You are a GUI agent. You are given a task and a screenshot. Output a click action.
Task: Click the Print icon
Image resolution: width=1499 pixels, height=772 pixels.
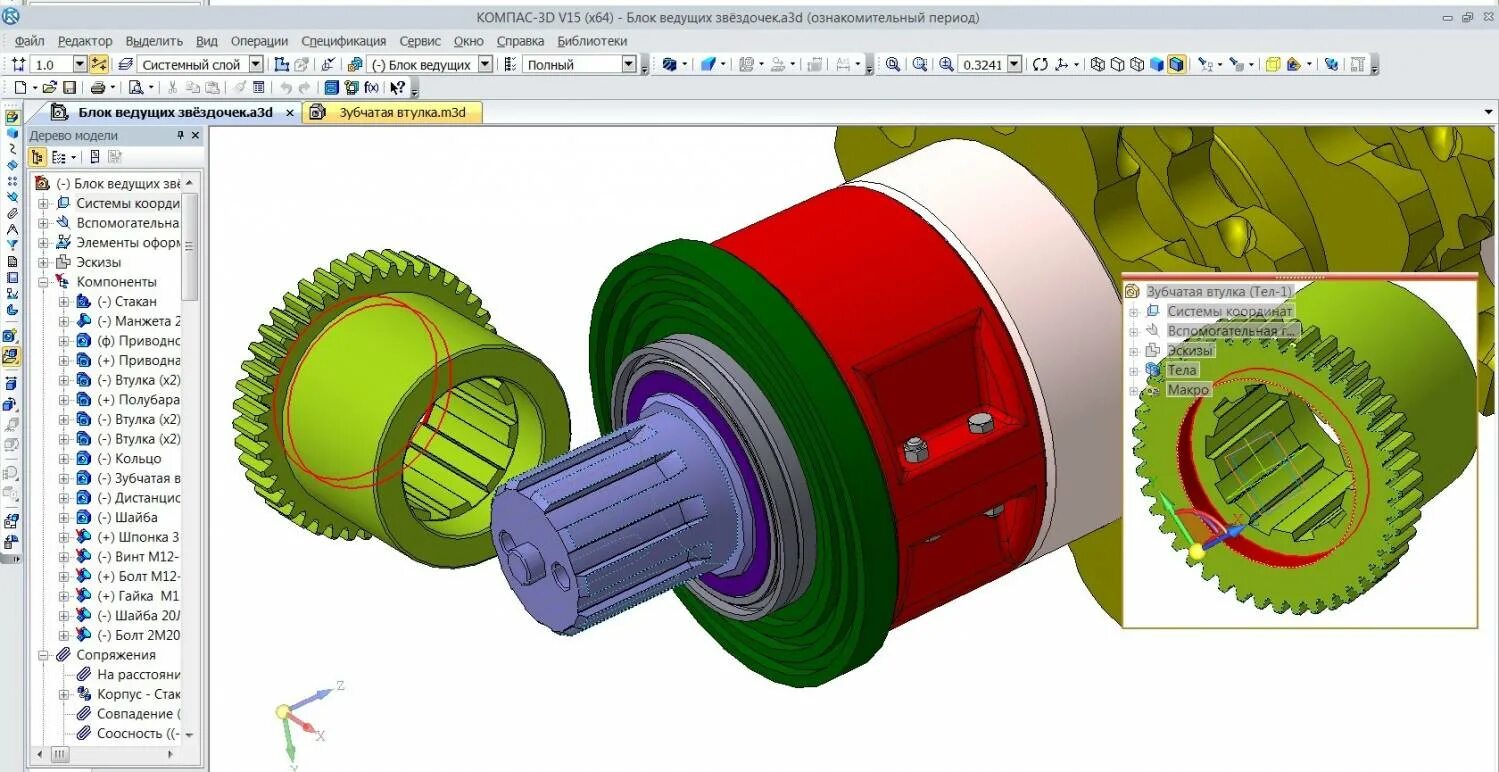[x=97, y=87]
